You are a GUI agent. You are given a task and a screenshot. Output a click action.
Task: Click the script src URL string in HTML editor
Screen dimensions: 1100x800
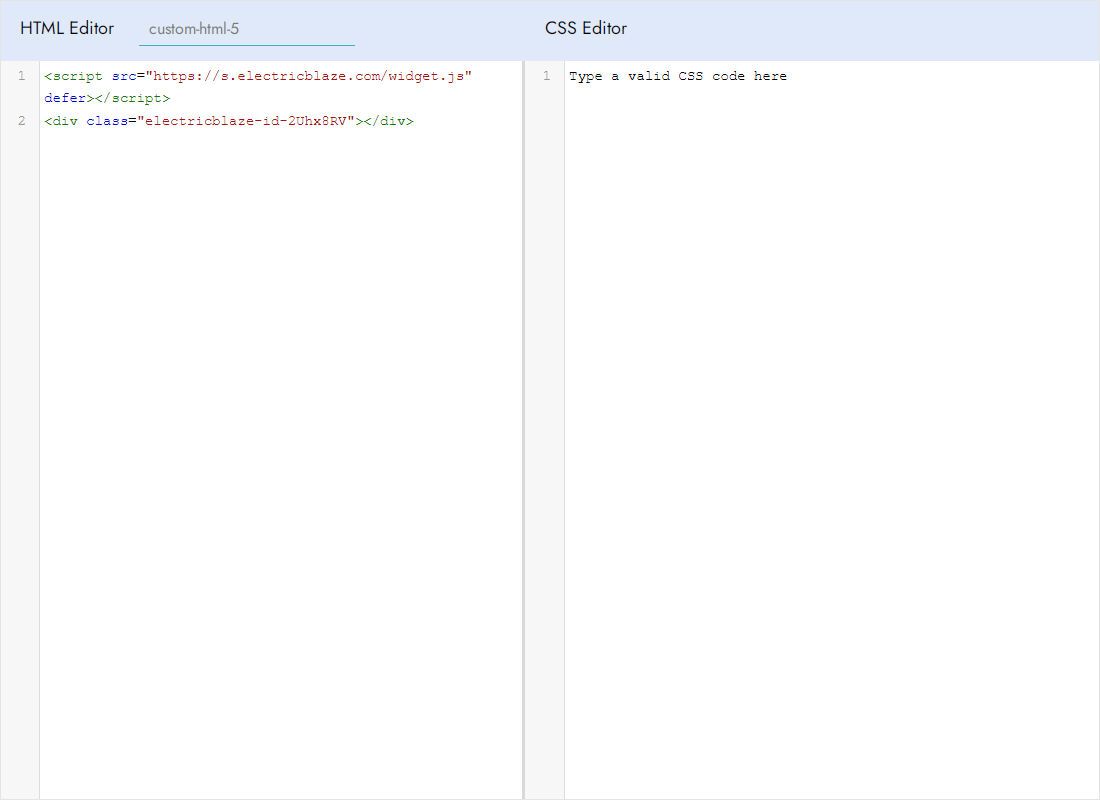point(309,76)
